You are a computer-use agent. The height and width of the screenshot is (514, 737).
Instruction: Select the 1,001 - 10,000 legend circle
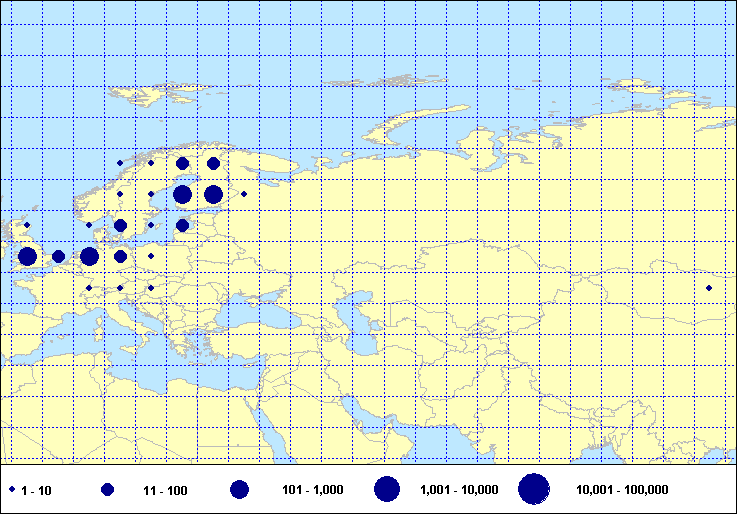(x=387, y=489)
